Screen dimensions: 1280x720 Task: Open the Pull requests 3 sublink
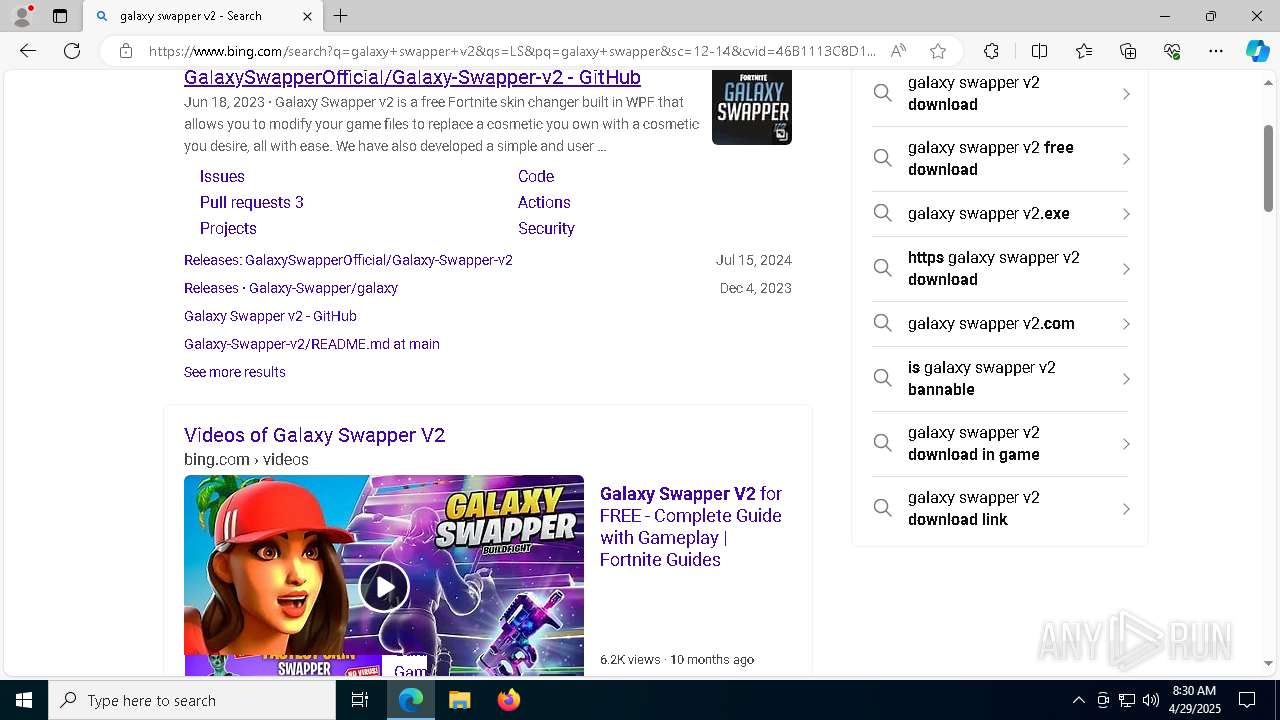tap(252, 202)
